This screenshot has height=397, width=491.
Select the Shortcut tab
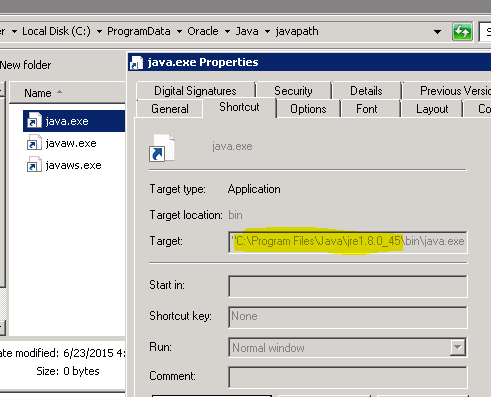coord(239,107)
